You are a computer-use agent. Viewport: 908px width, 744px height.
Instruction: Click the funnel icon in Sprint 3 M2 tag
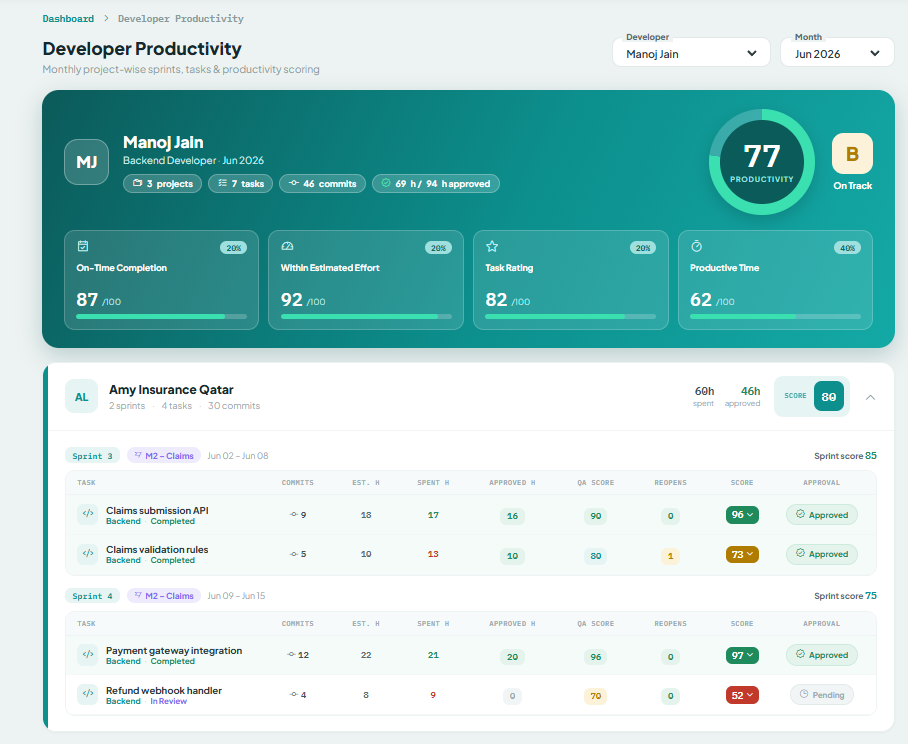tap(138, 455)
